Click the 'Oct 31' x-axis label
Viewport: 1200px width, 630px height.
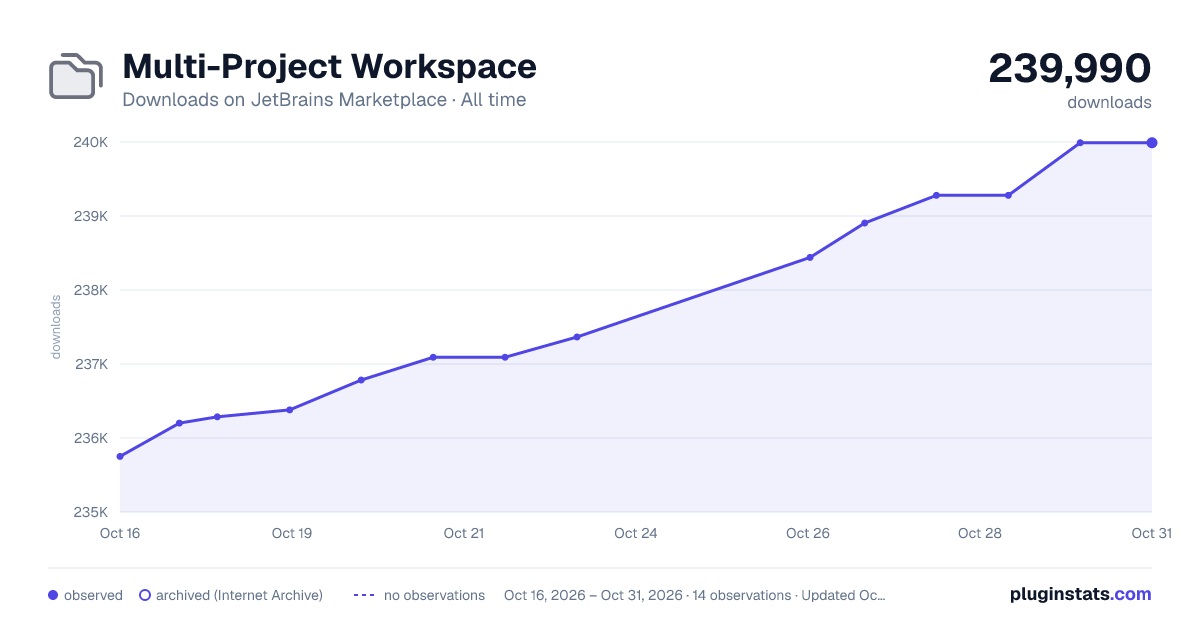[x=1151, y=533]
